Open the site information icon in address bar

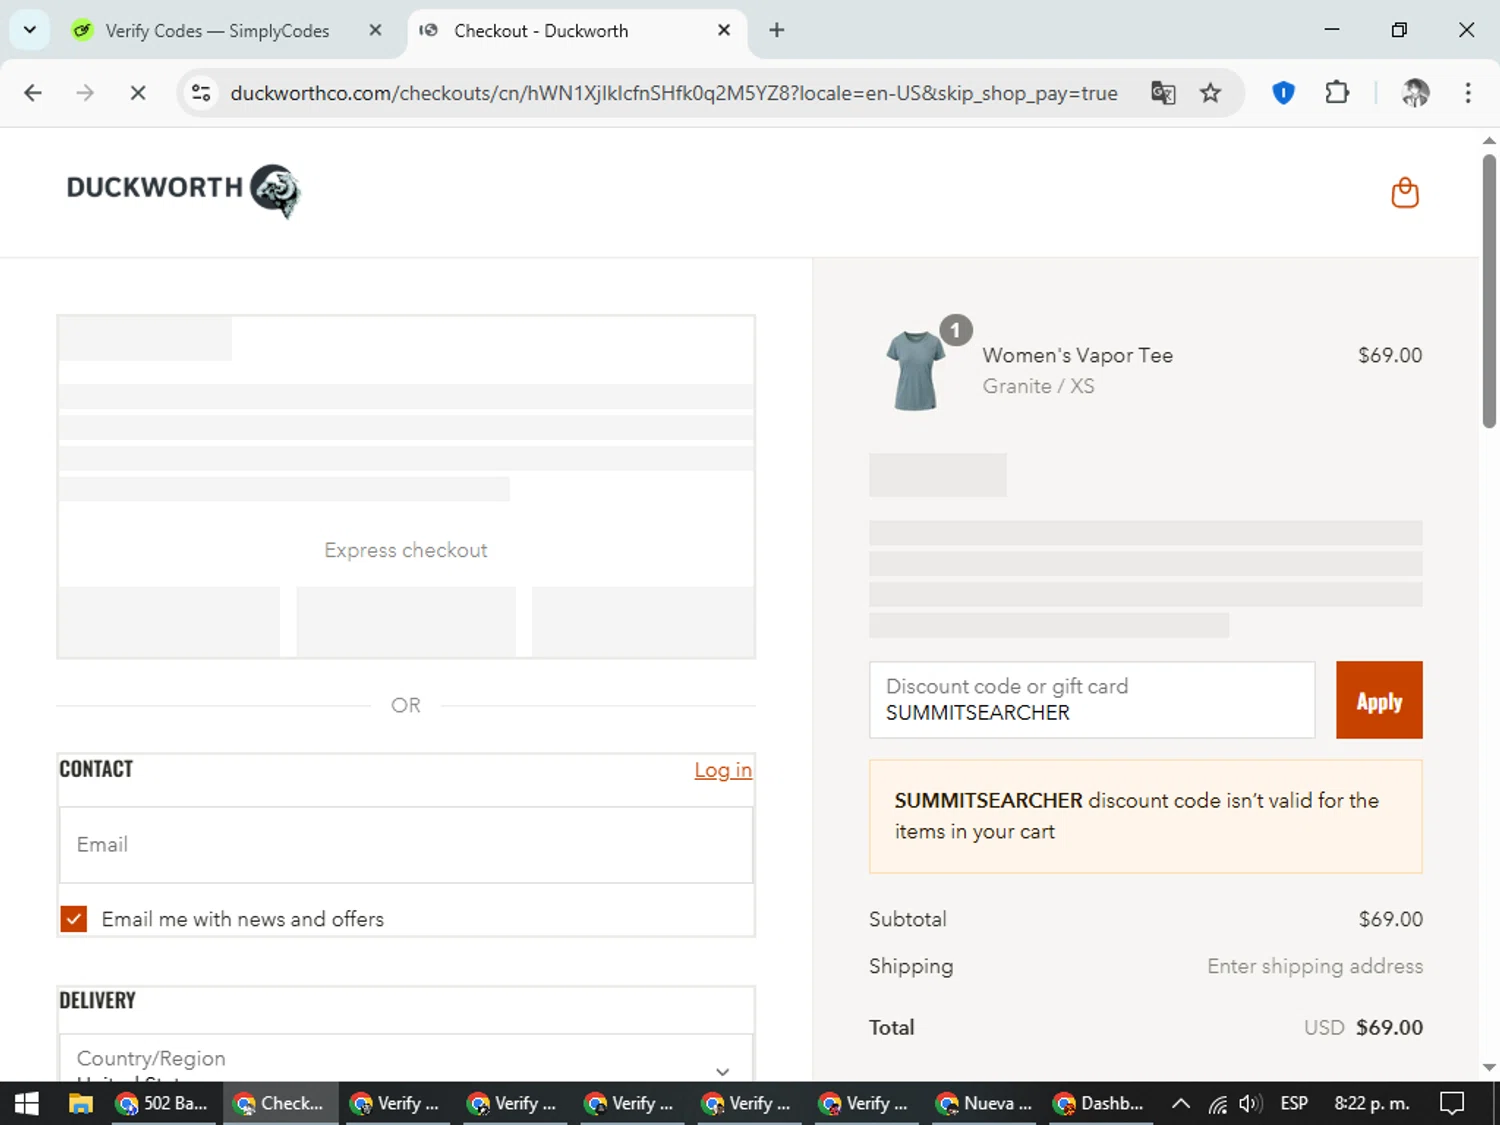[x=201, y=93]
